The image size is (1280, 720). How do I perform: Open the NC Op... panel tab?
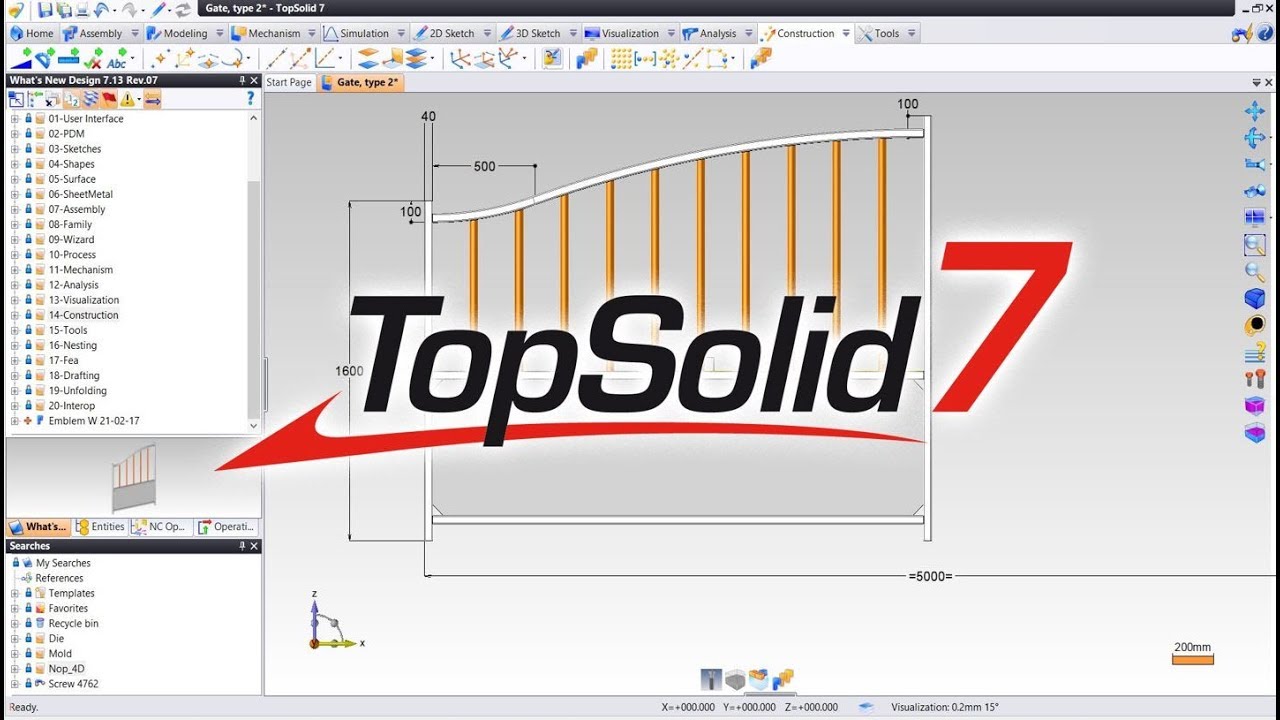pos(160,527)
